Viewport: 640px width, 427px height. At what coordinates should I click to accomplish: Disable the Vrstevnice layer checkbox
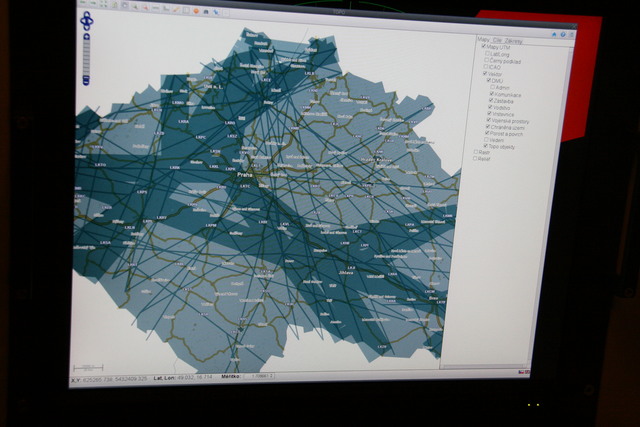pyautogui.click(x=489, y=113)
